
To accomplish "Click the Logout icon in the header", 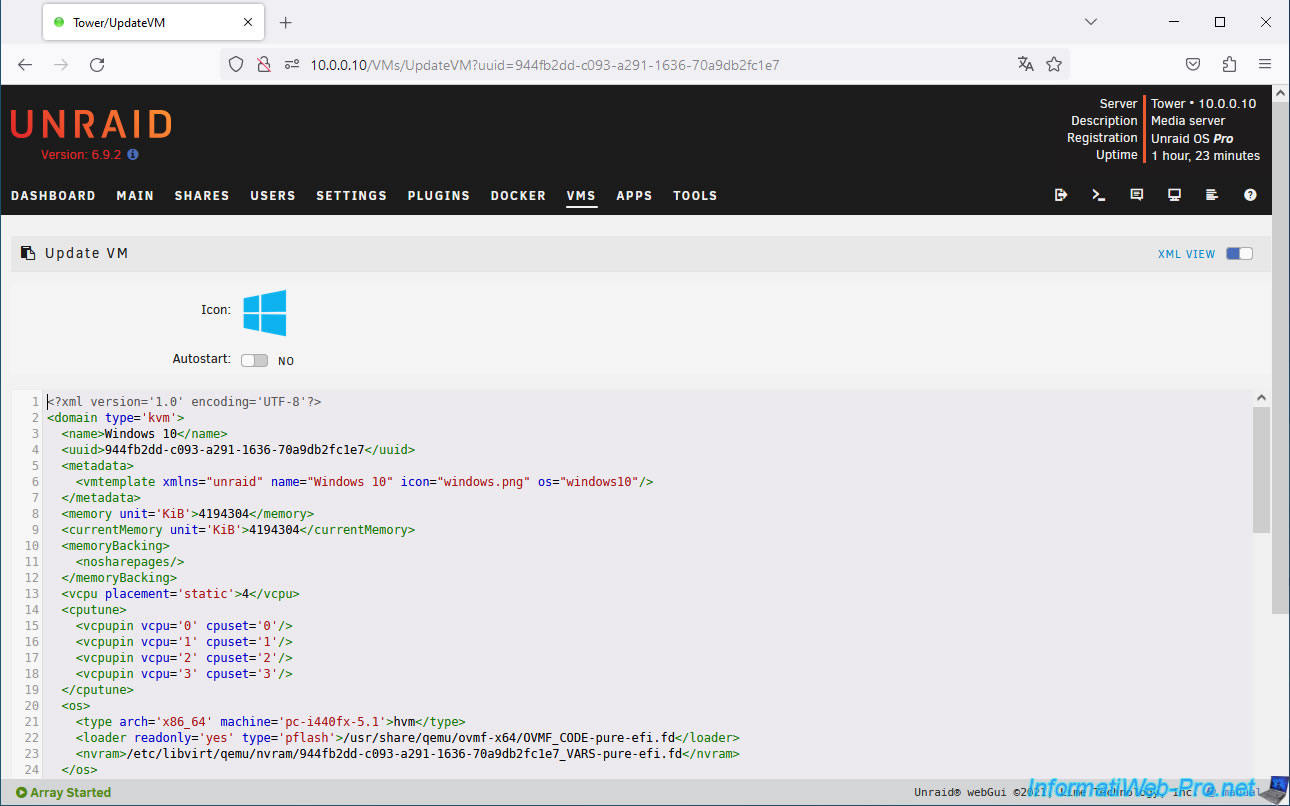I will click(x=1061, y=195).
